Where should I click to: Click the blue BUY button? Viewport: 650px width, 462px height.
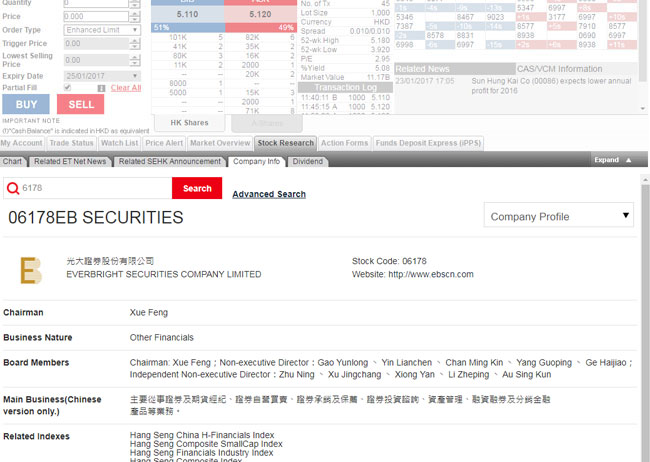coord(26,104)
